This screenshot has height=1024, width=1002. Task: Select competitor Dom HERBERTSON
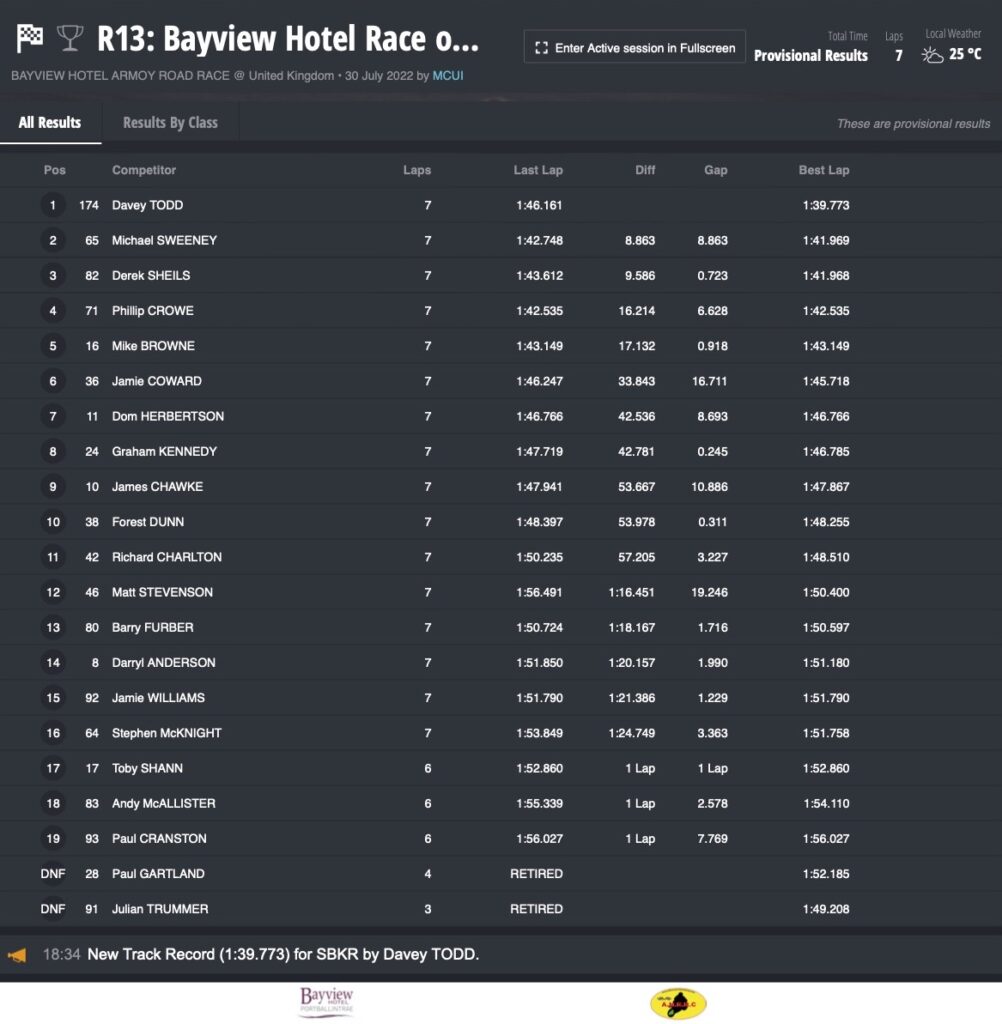(x=168, y=417)
